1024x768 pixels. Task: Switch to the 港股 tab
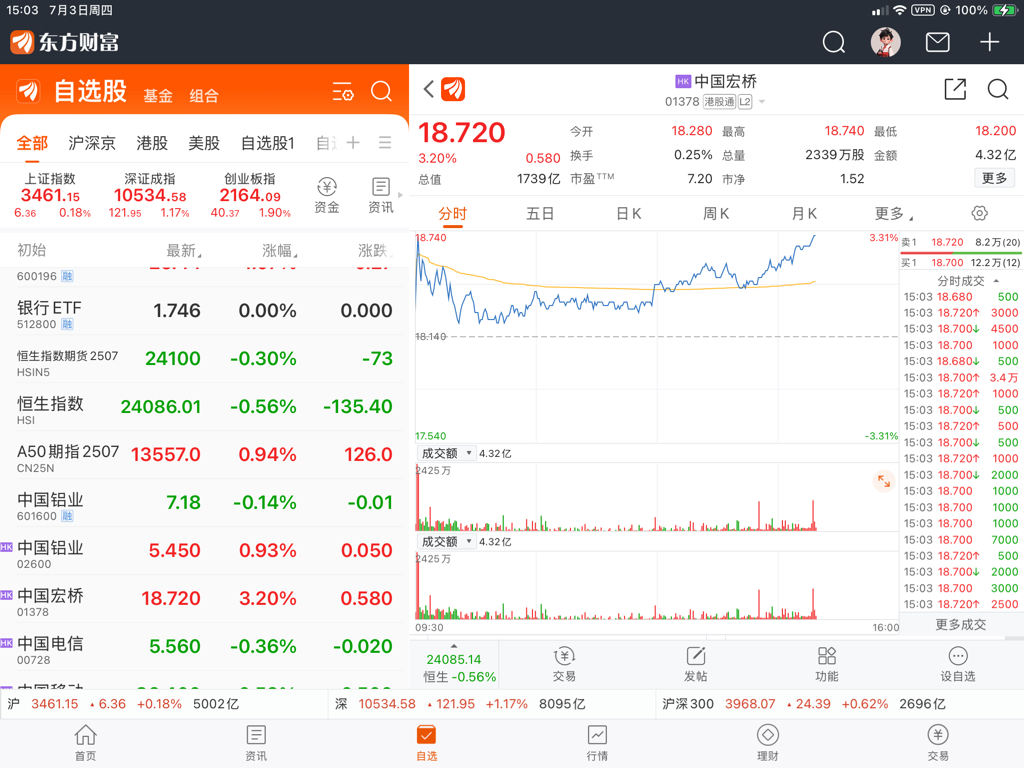pos(152,143)
